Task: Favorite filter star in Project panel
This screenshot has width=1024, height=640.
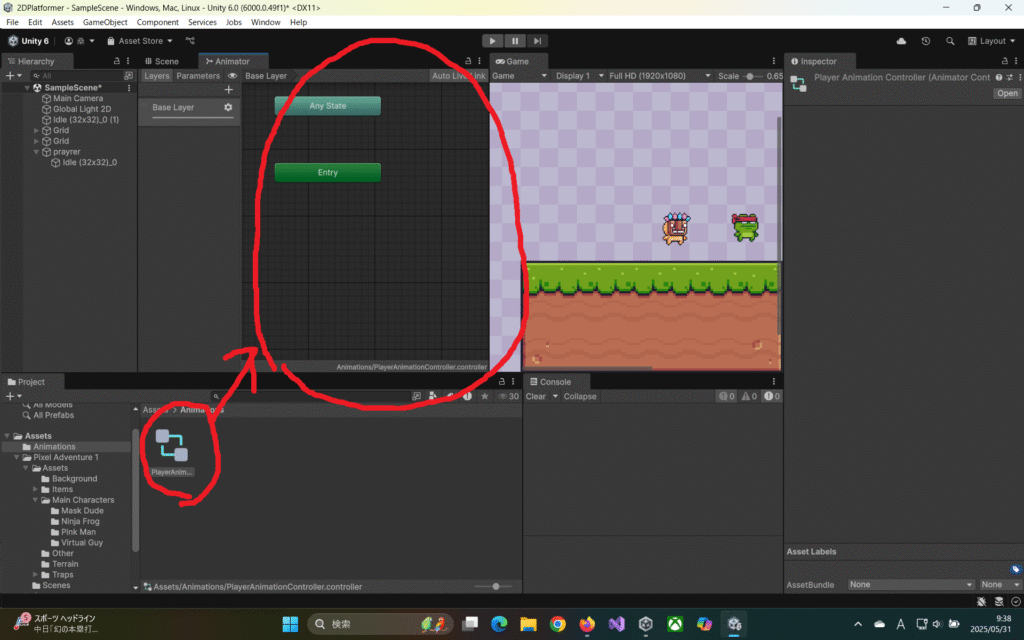Action: click(x=485, y=396)
